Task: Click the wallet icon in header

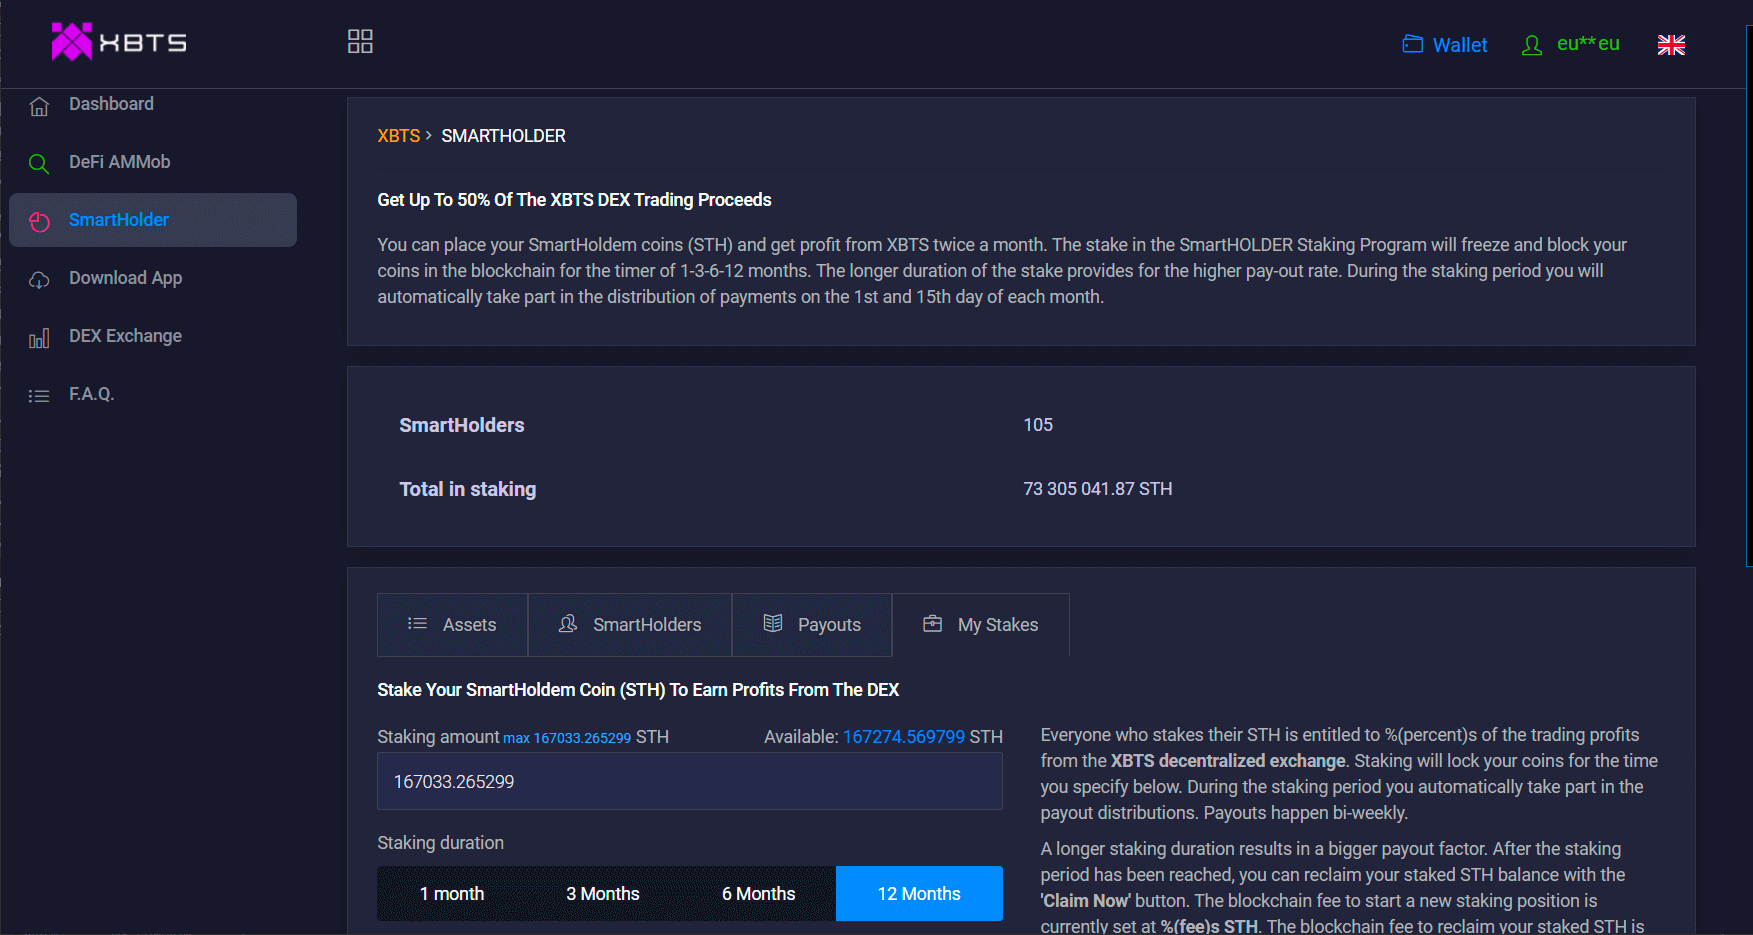Action: pos(1412,44)
